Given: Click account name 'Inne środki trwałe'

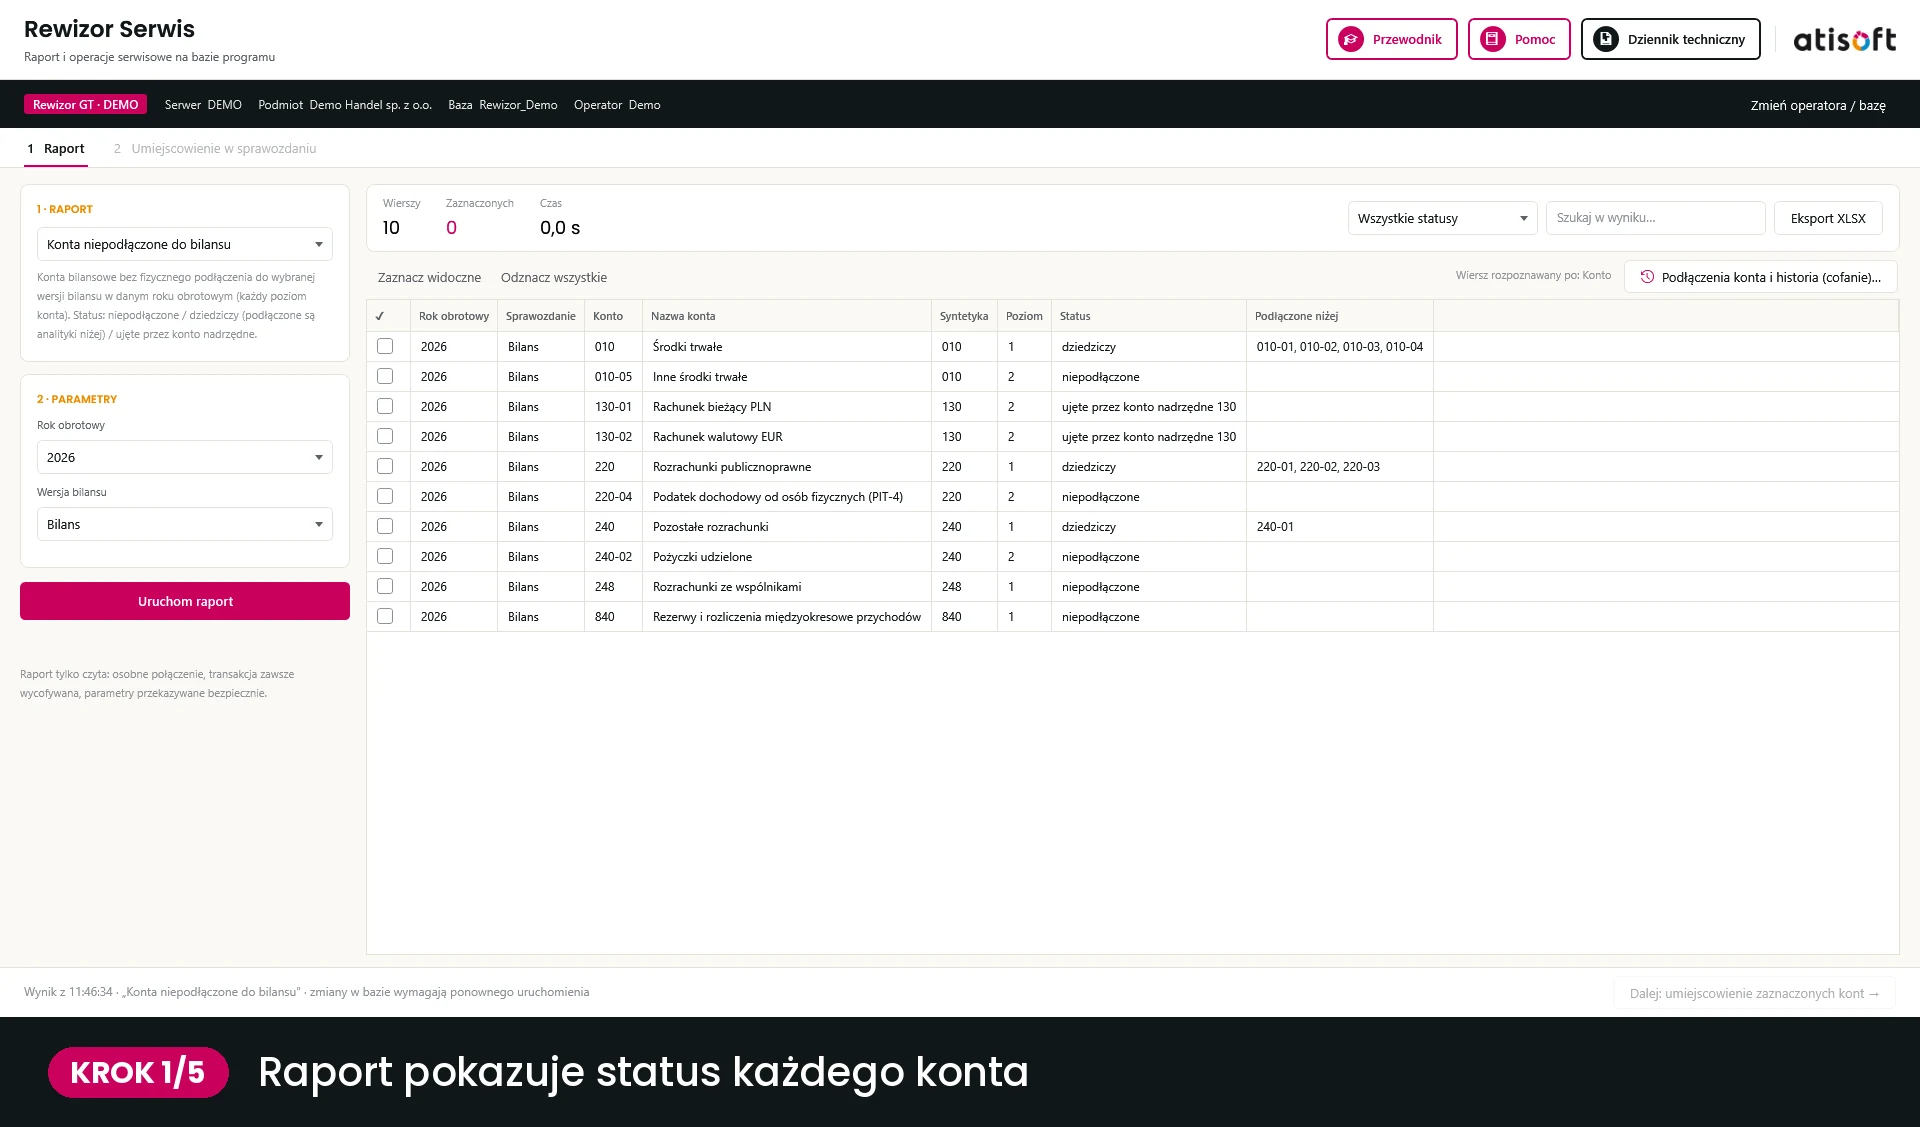Looking at the screenshot, I should click(x=700, y=376).
